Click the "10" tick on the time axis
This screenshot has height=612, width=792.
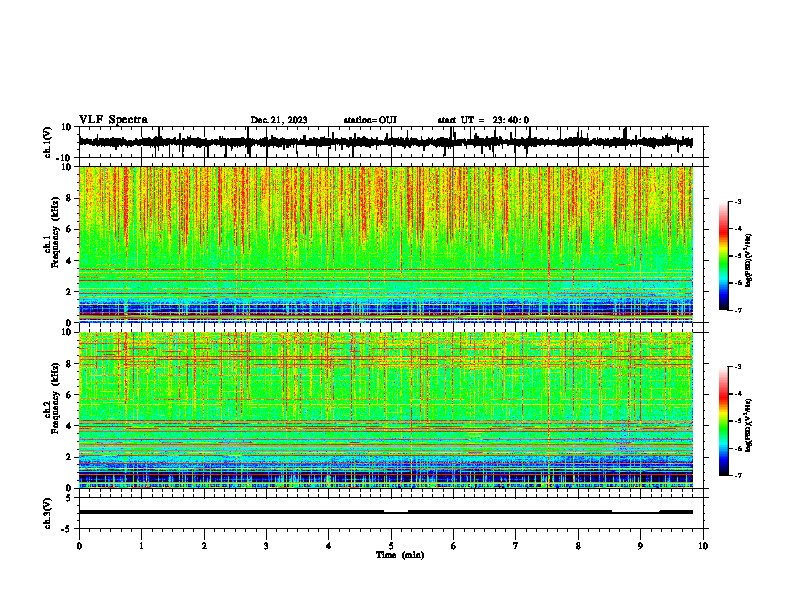(x=703, y=546)
